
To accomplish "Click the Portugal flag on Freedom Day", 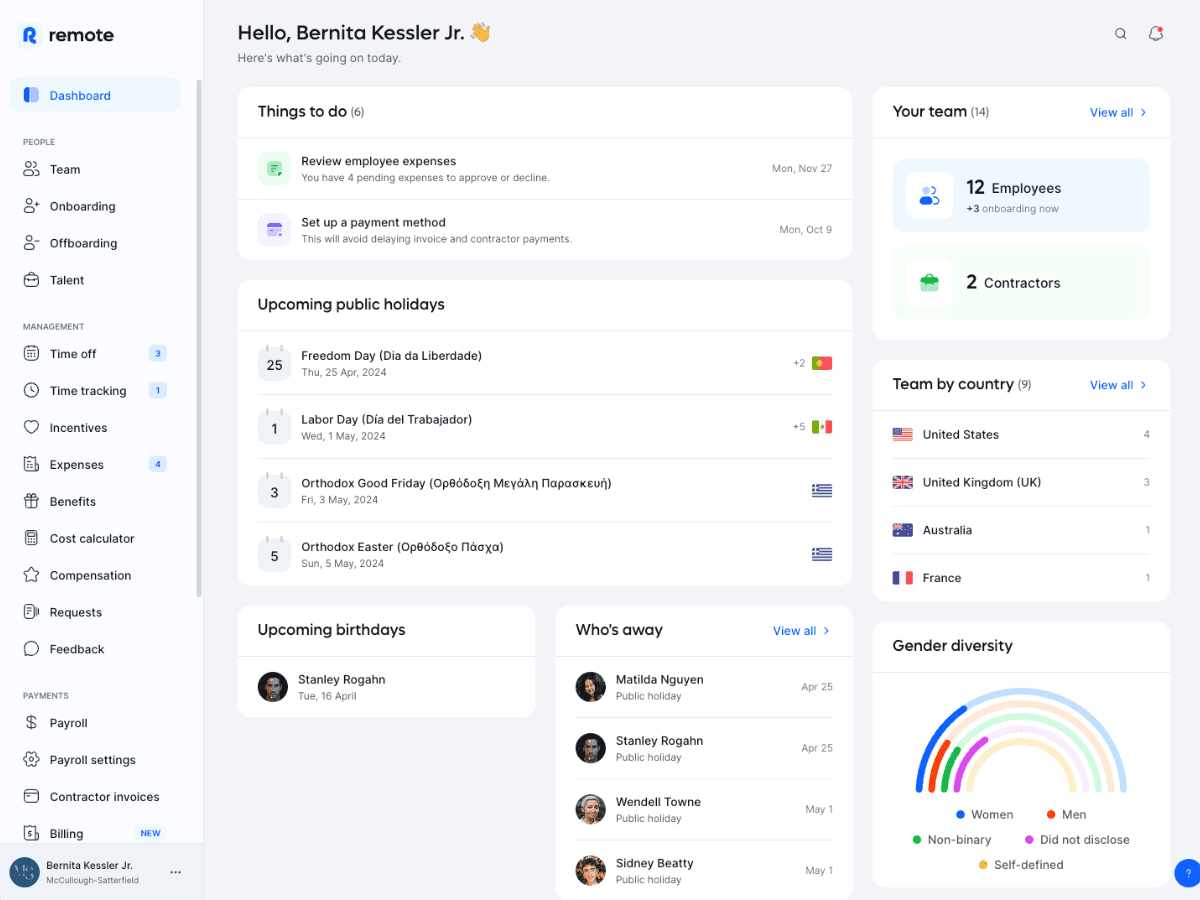I will tap(822, 363).
